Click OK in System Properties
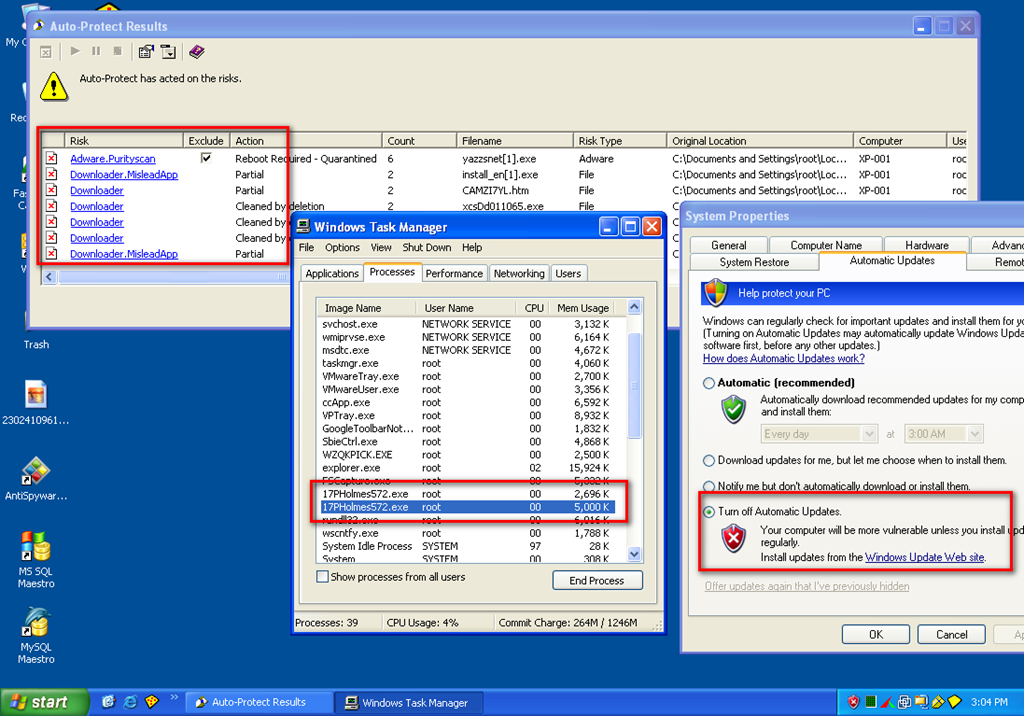The width and height of the screenshot is (1024, 716). point(876,634)
